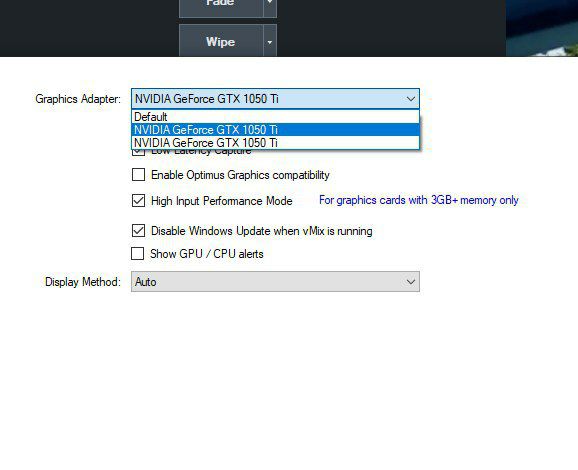578x470 pixels.
Task: Uncheck Disable Windows Update when vMix is running
Action: tap(138, 231)
